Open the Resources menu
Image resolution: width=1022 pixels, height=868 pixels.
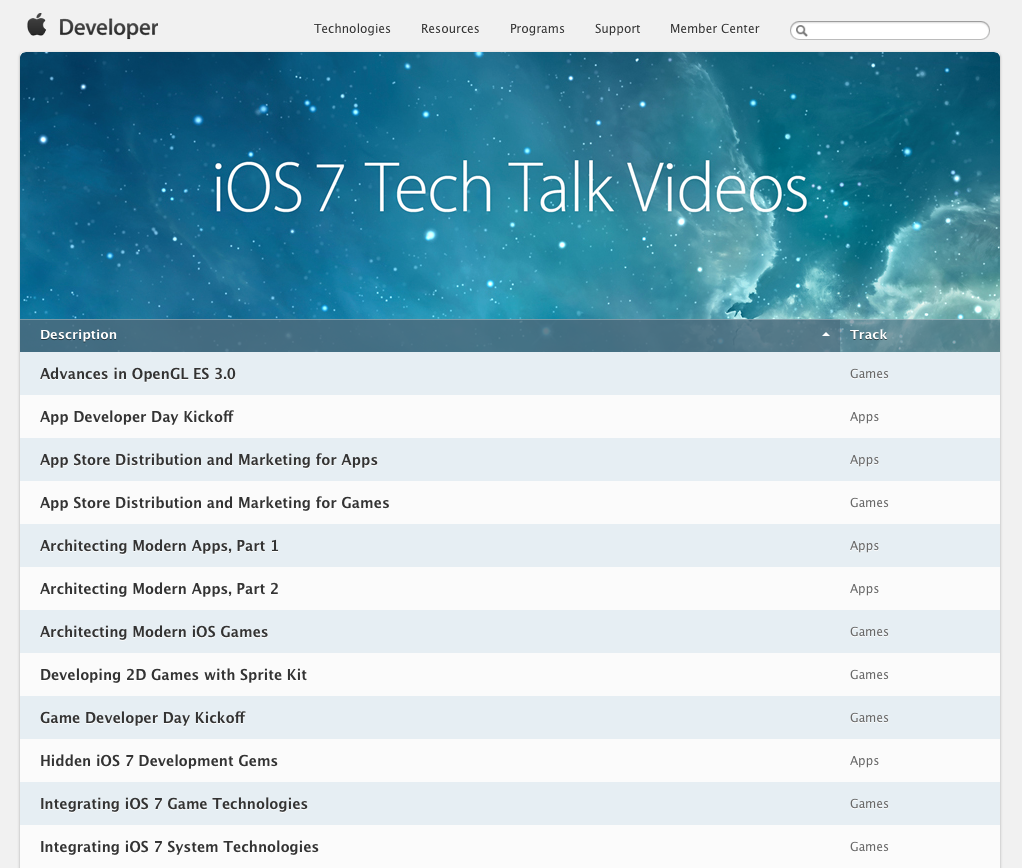(x=450, y=29)
